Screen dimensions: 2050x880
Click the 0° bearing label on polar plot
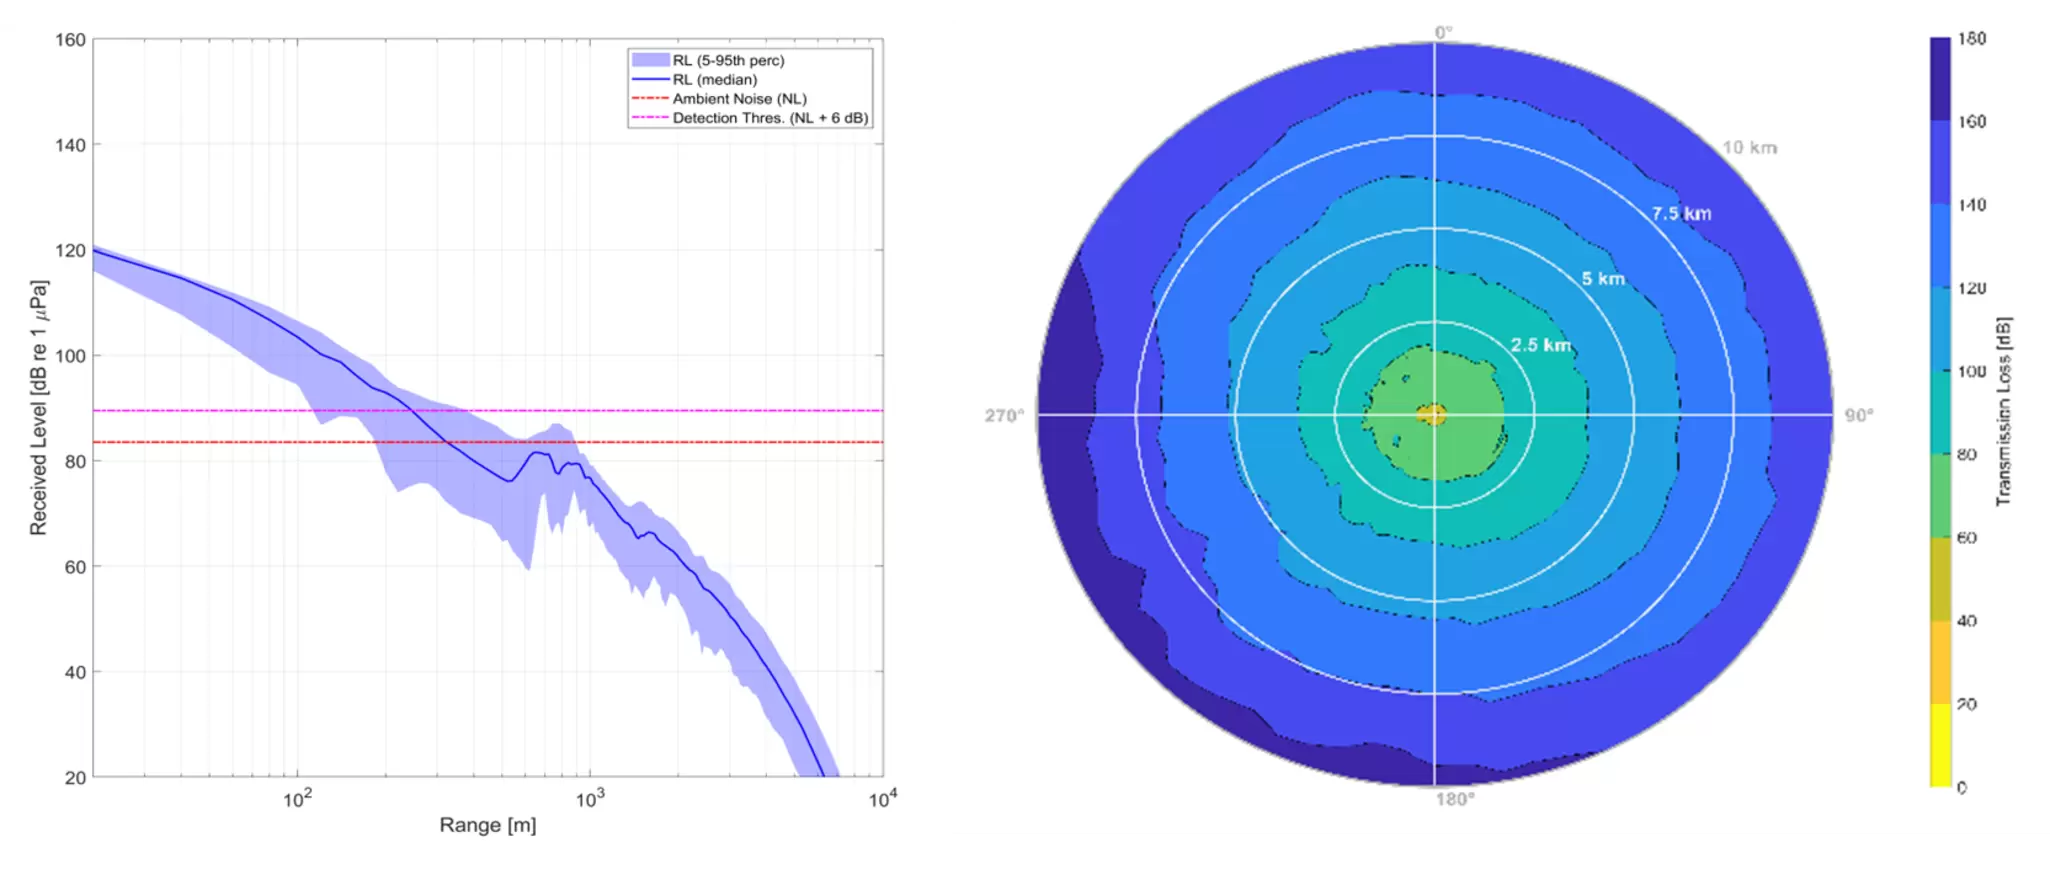pyautogui.click(x=1444, y=32)
